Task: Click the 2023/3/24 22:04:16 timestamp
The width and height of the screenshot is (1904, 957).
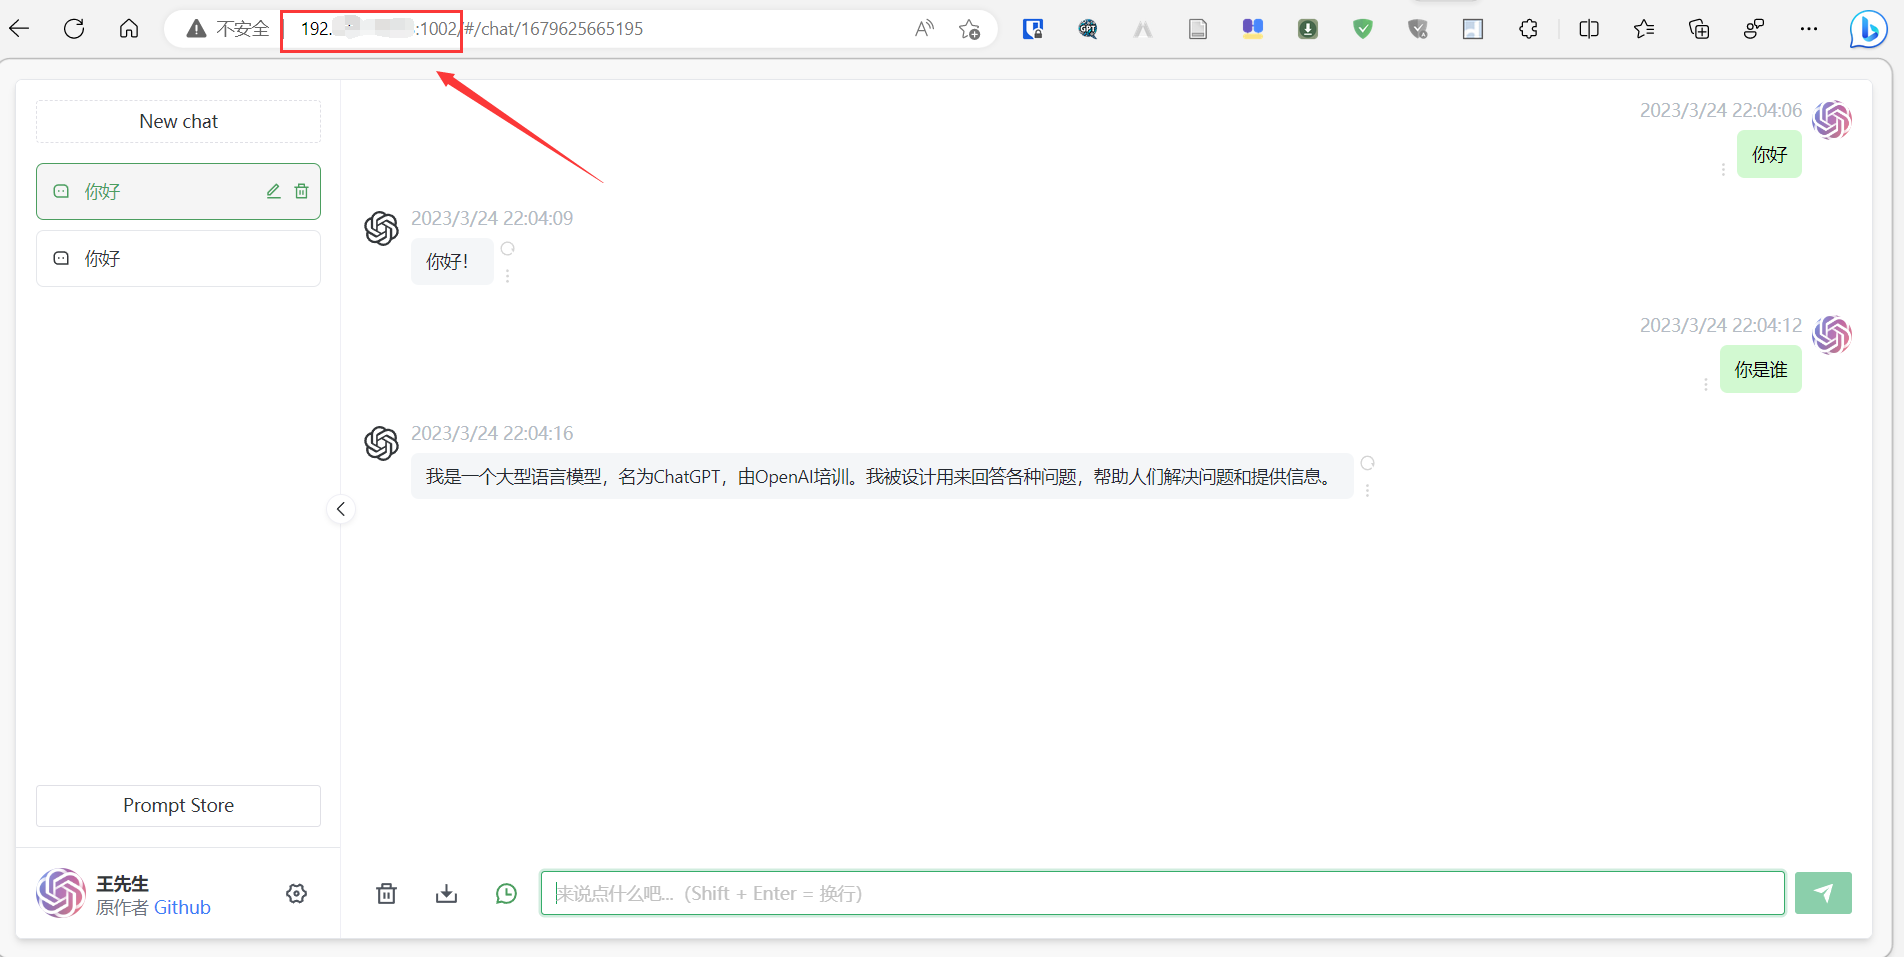Action: (x=492, y=433)
